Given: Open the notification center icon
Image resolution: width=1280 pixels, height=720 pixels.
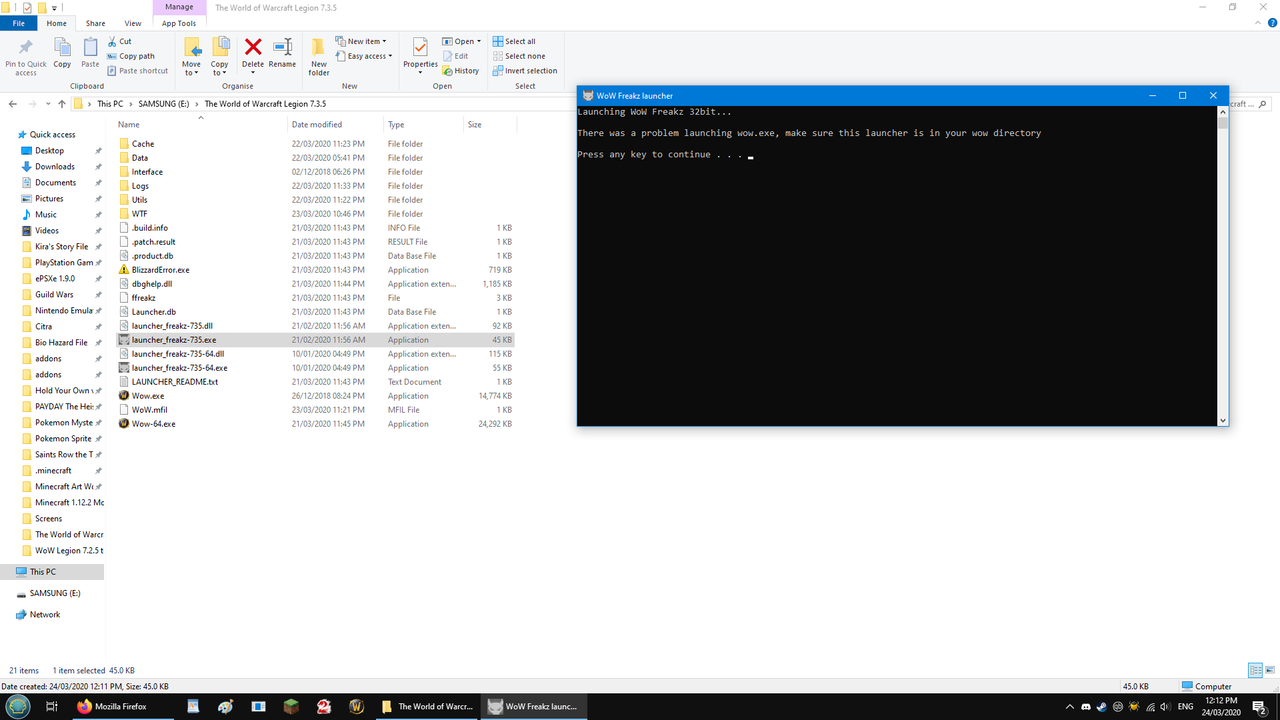Looking at the screenshot, I should pyautogui.click(x=1262, y=706).
